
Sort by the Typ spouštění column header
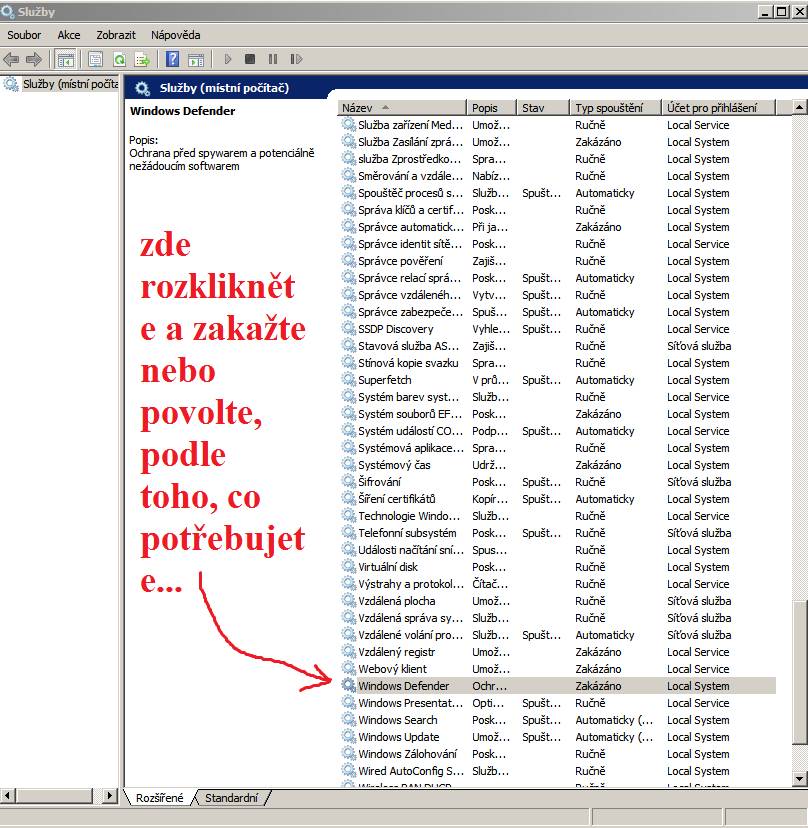(615, 108)
